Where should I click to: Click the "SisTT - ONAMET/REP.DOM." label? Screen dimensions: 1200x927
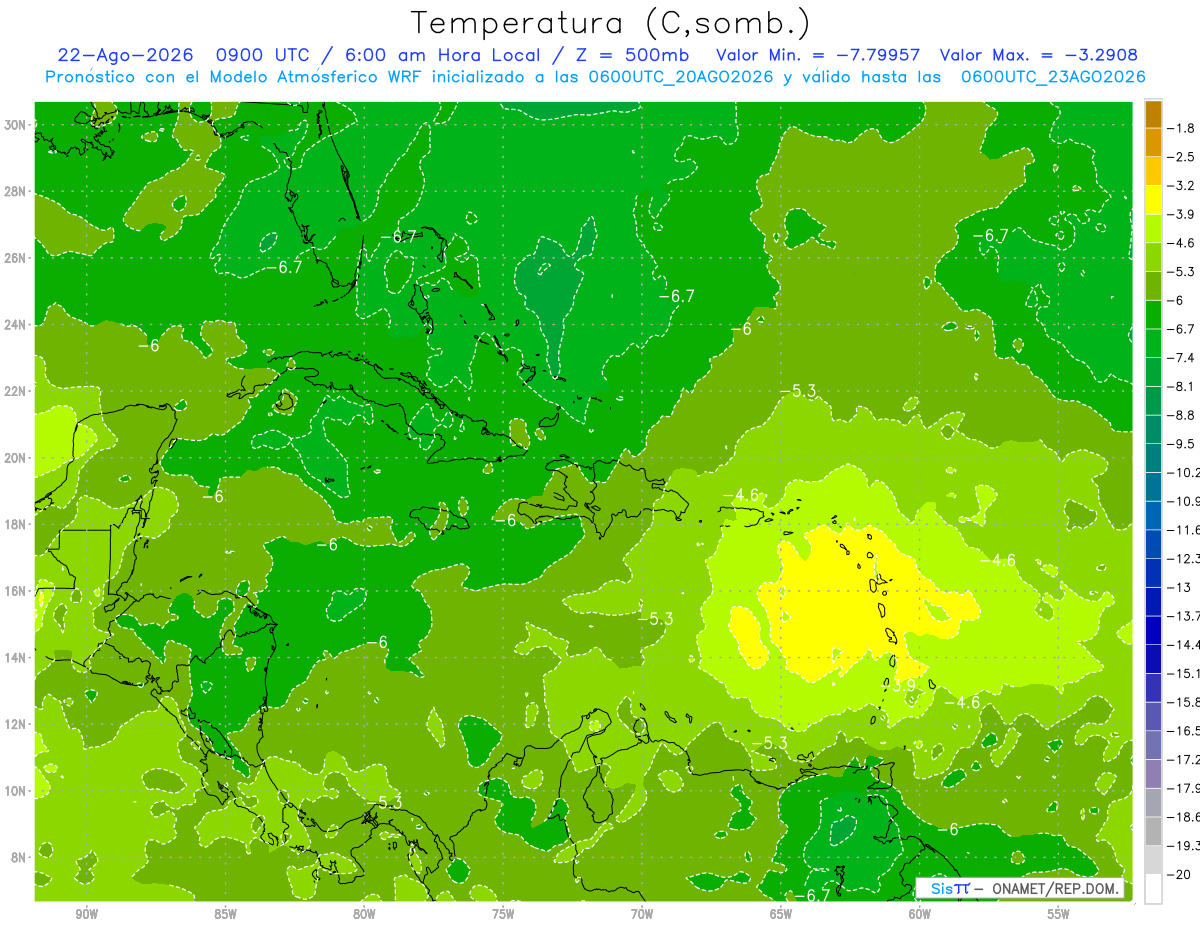[1020, 888]
